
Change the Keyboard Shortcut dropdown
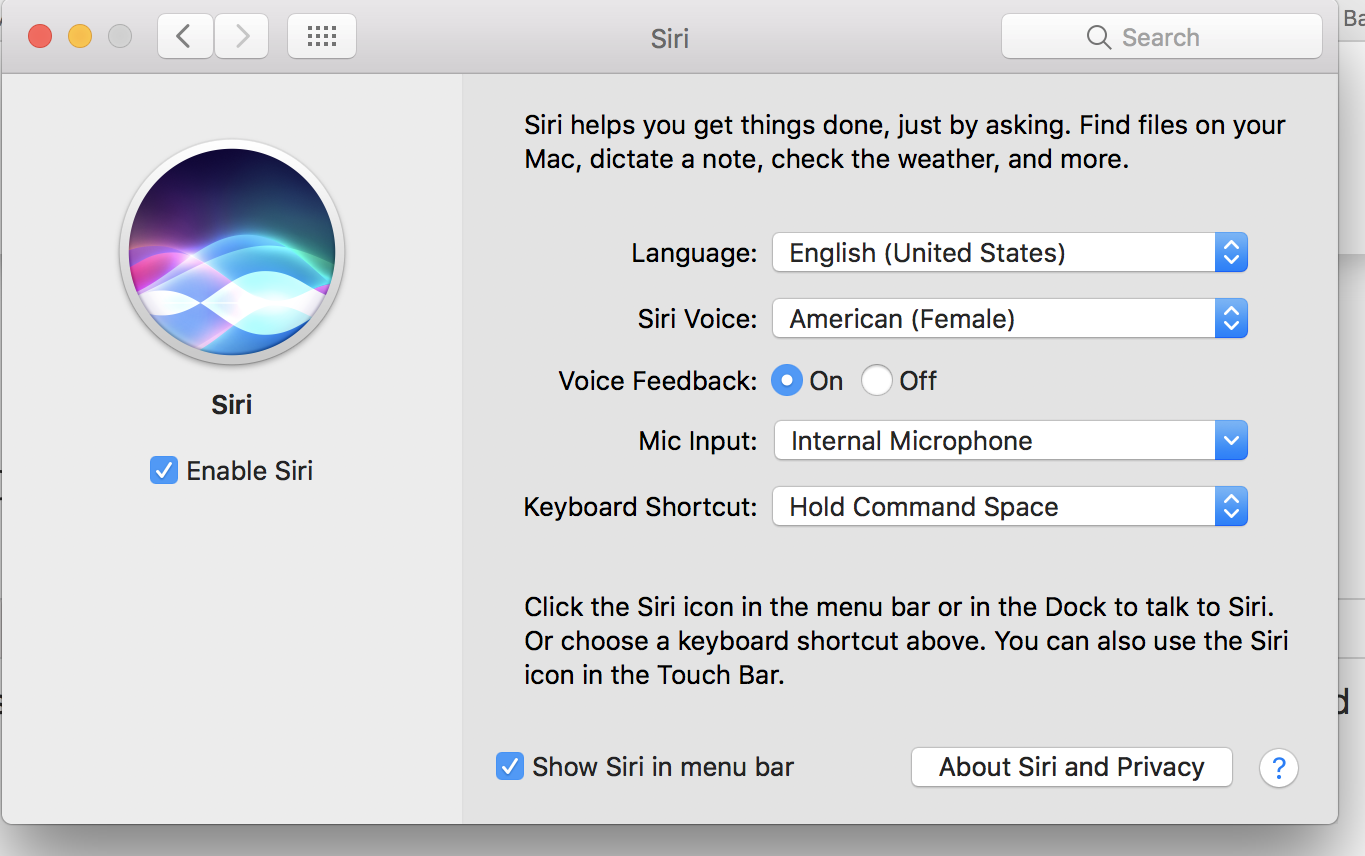click(x=1010, y=507)
